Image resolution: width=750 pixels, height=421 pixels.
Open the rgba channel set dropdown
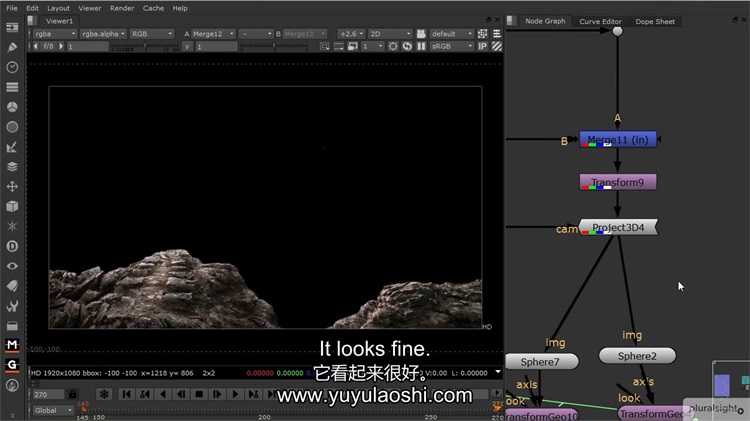tap(55, 34)
